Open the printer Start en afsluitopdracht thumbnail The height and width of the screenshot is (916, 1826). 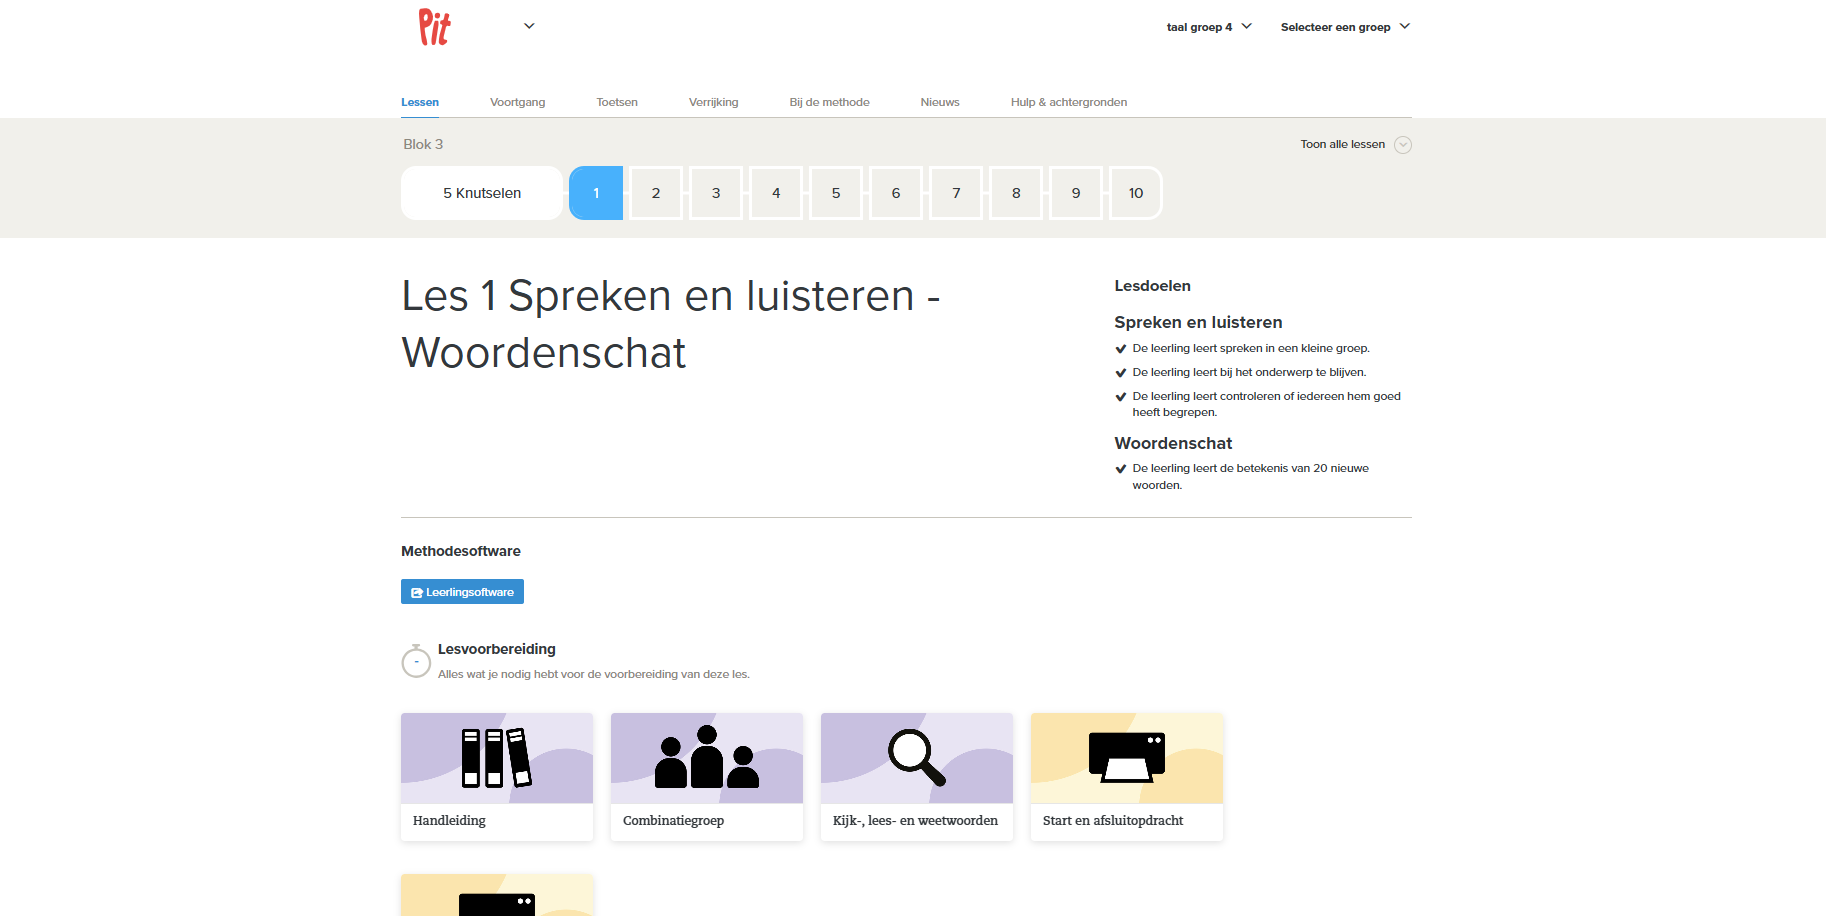1127,758
